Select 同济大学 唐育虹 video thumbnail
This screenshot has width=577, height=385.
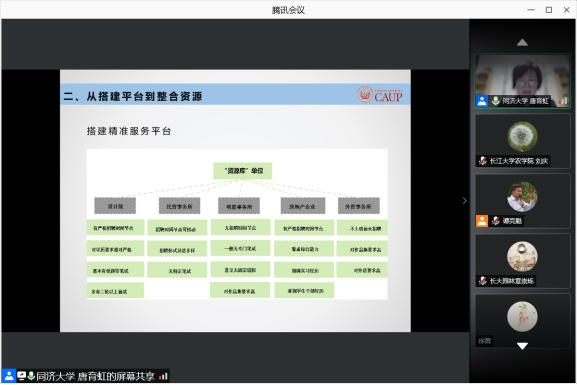tap(522, 81)
